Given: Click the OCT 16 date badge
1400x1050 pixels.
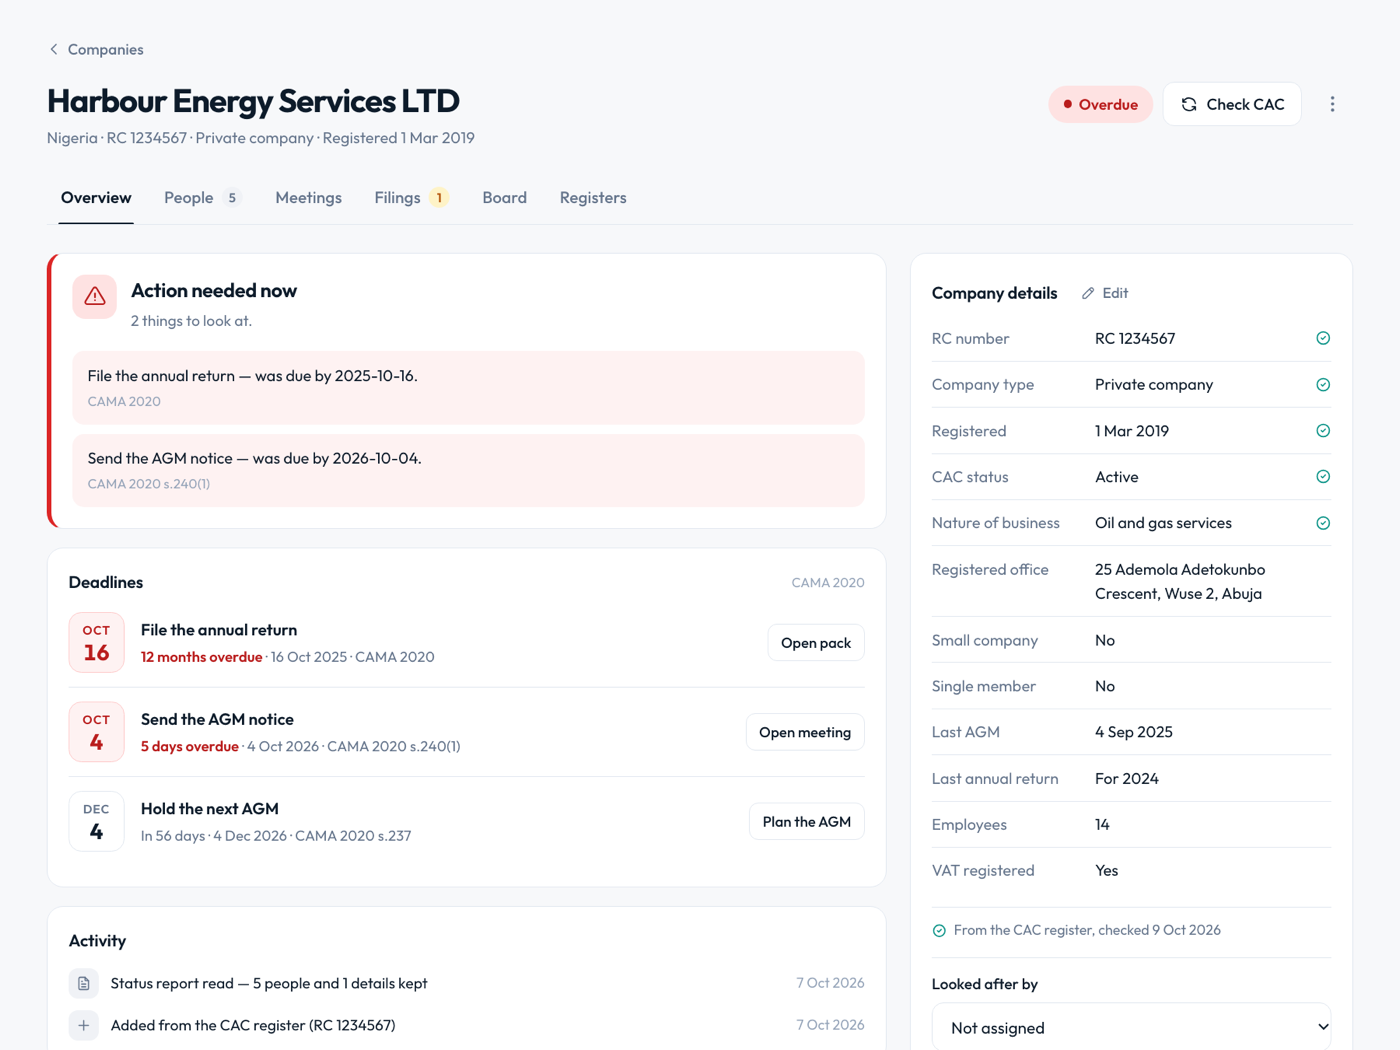Looking at the screenshot, I should [x=96, y=642].
